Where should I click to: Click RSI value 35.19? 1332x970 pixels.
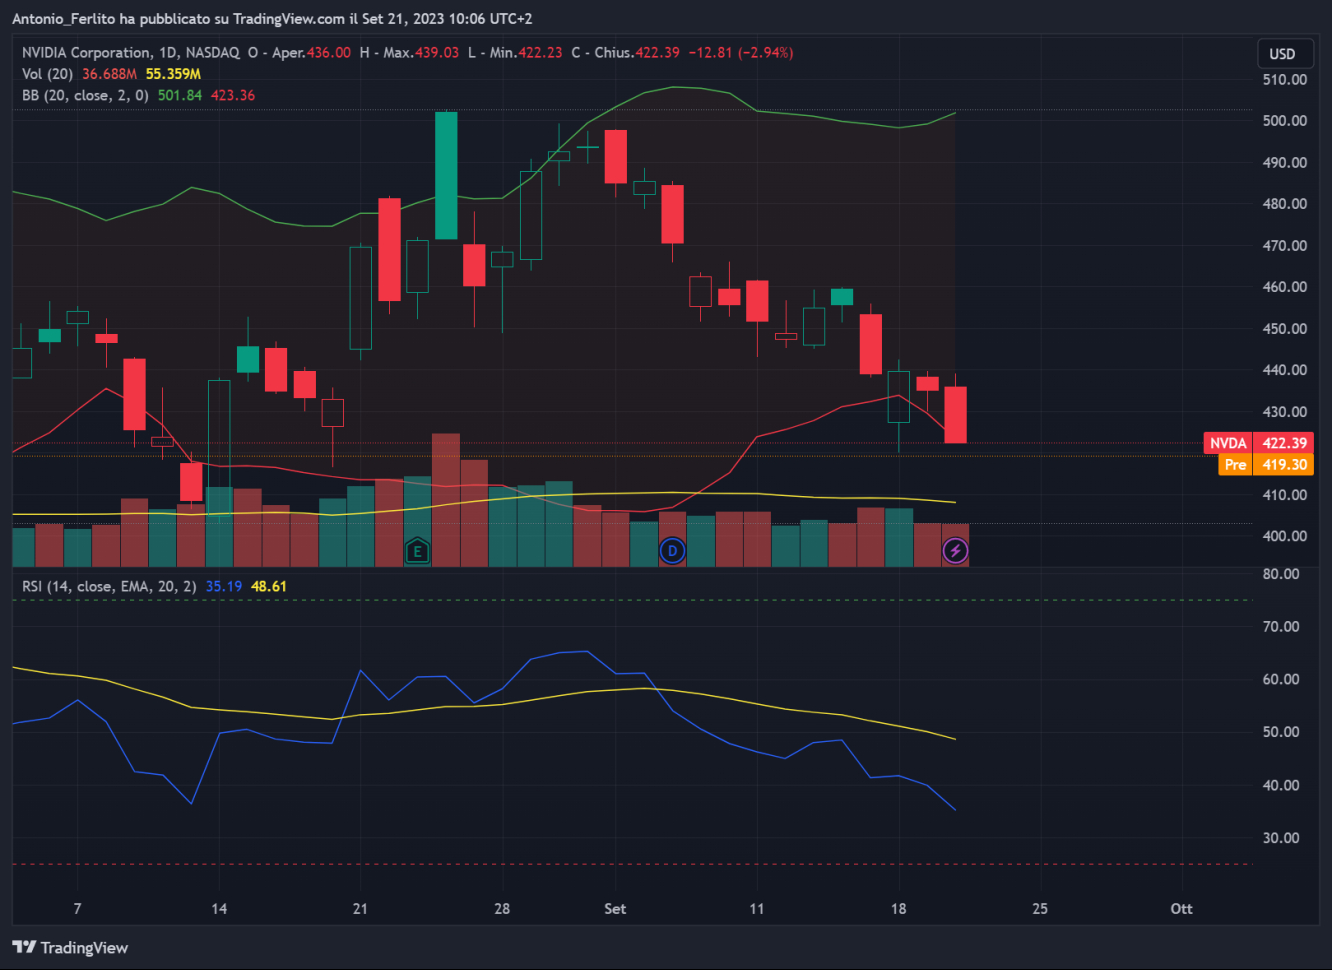(224, 586)
